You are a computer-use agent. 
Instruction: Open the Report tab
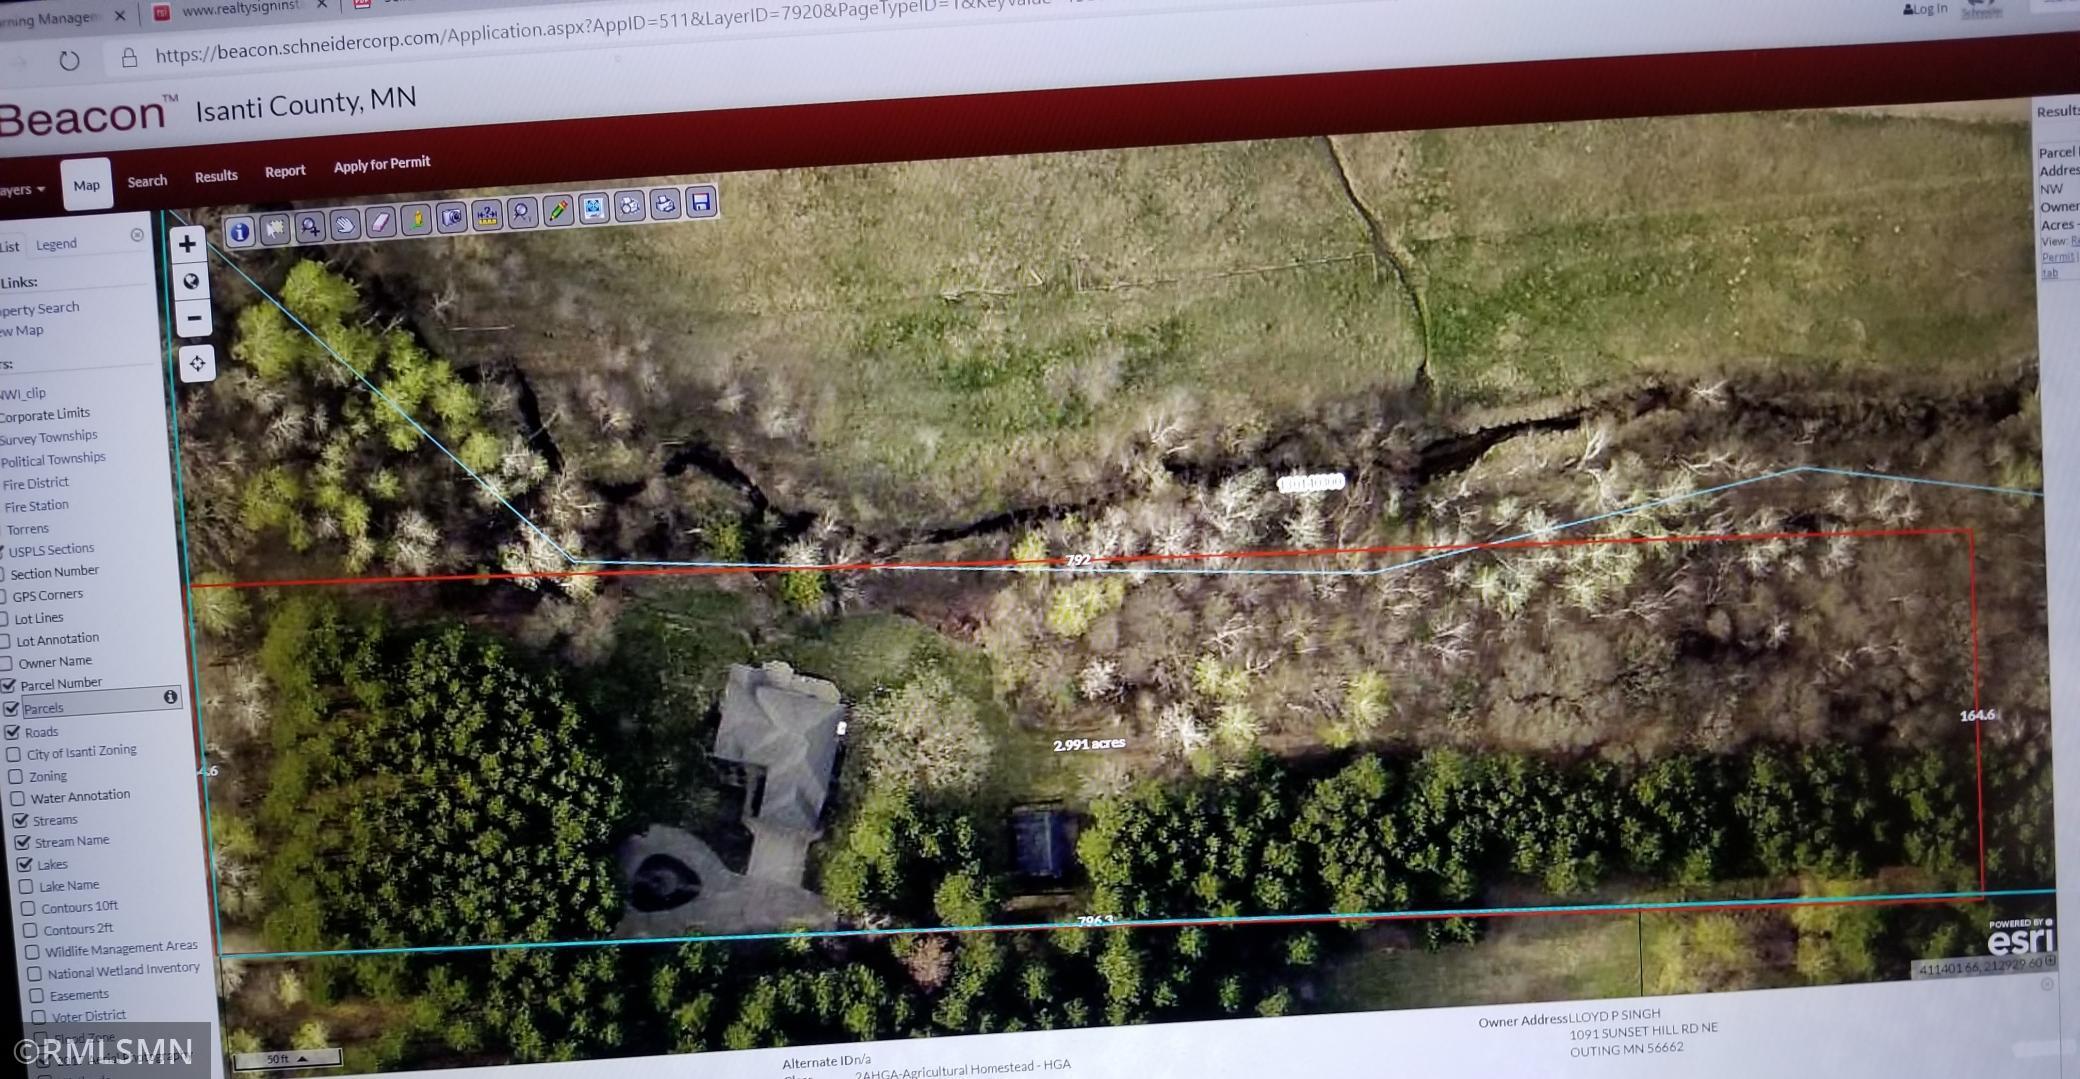click(285, 171)
